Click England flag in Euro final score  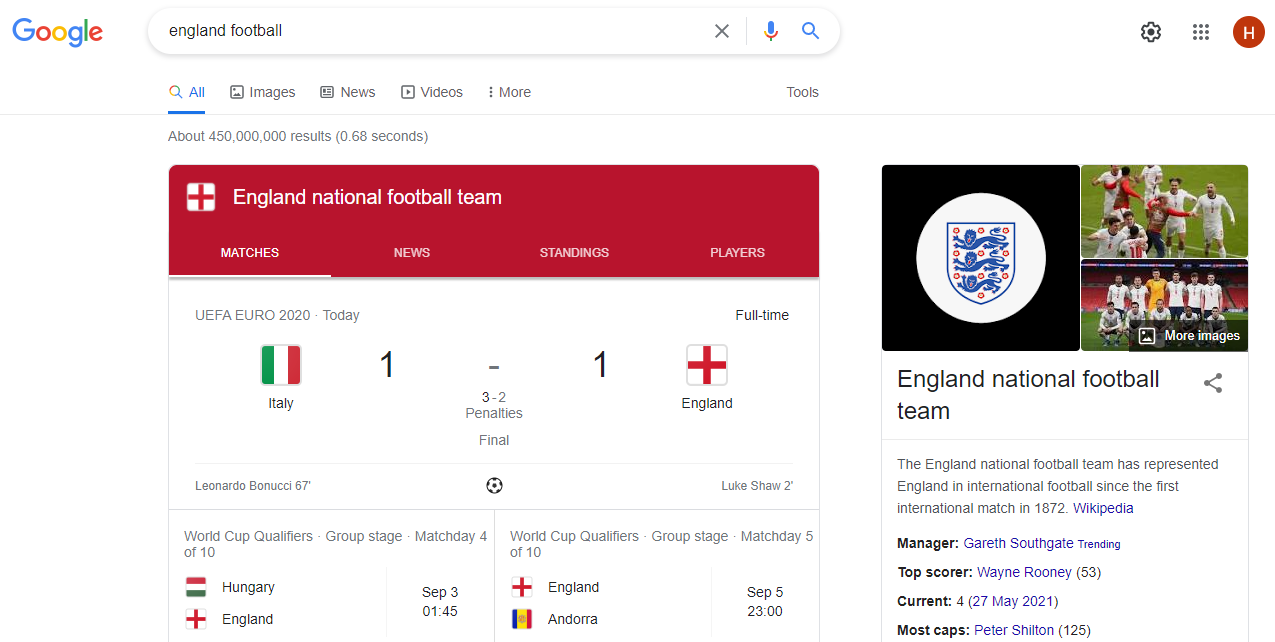pos(707,365)
